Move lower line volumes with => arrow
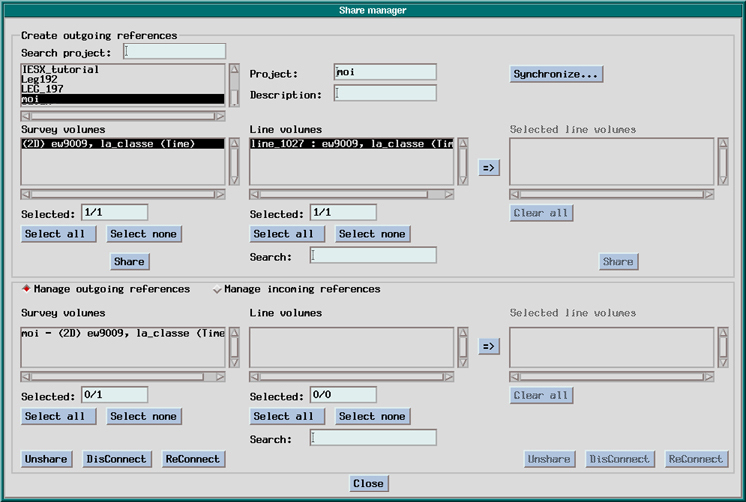Viewport: 746px width, 502px height. click(x=489, y=346)
